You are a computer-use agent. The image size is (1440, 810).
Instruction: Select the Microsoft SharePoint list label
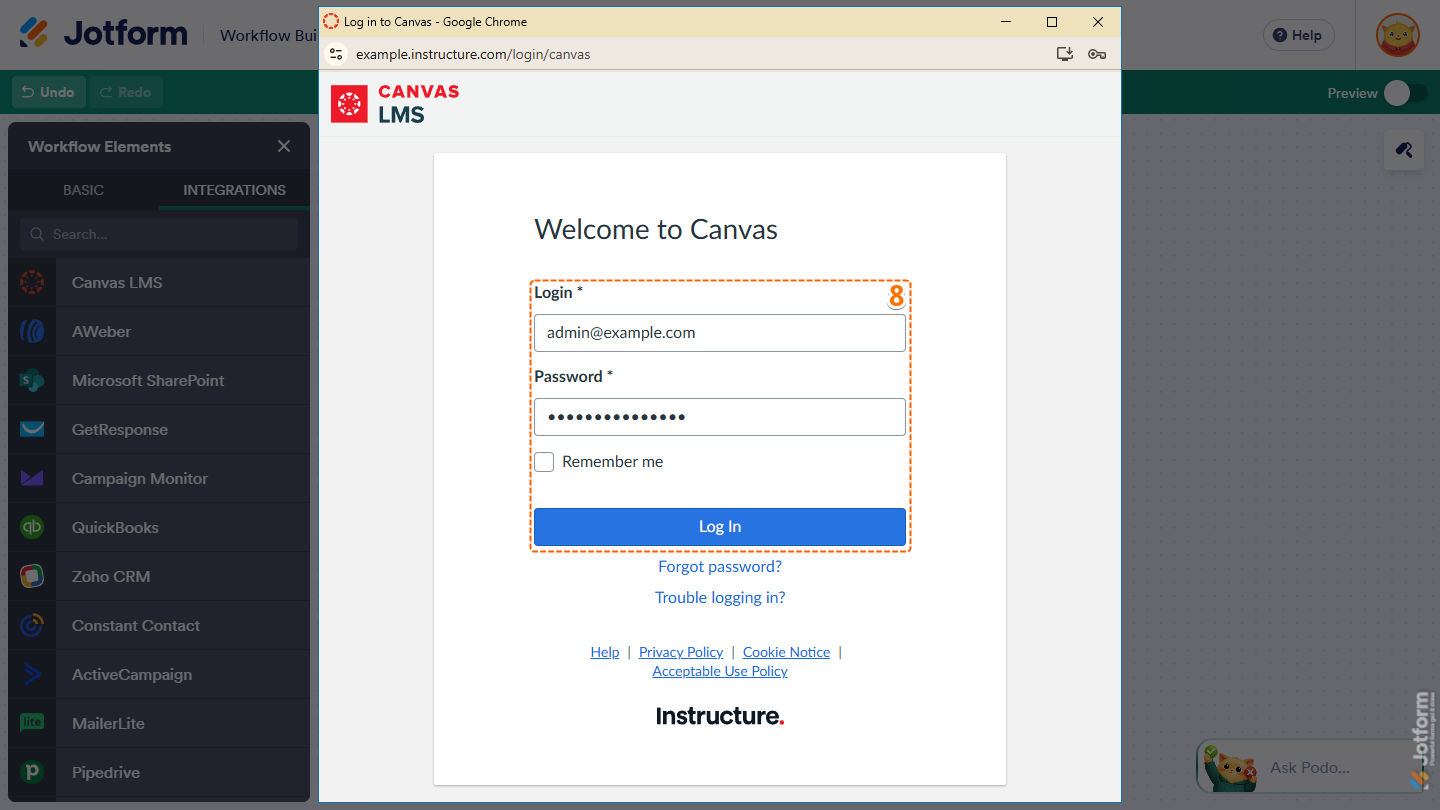click(x=148, y=381)
